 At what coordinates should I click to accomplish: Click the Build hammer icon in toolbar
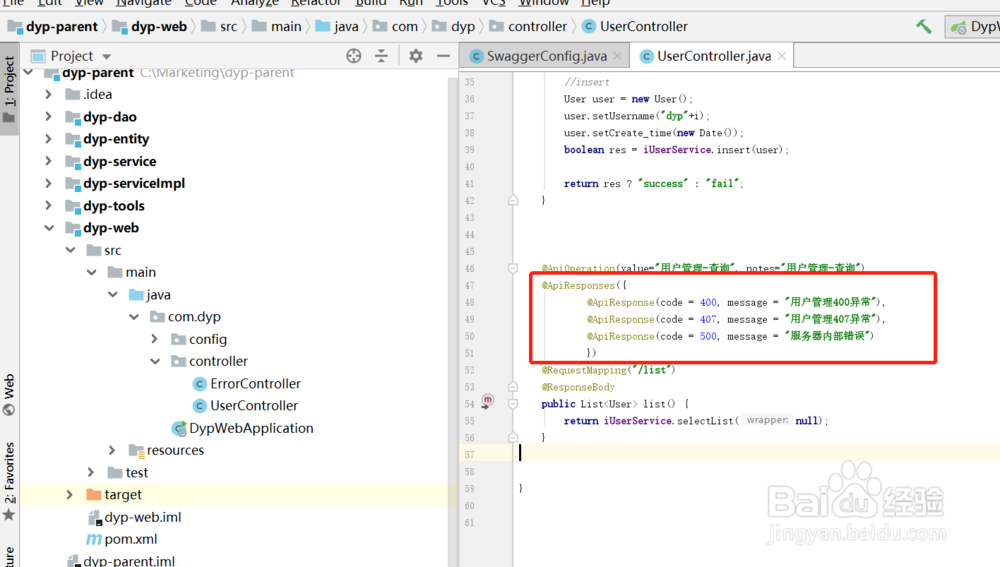click(x=923, y=27)
